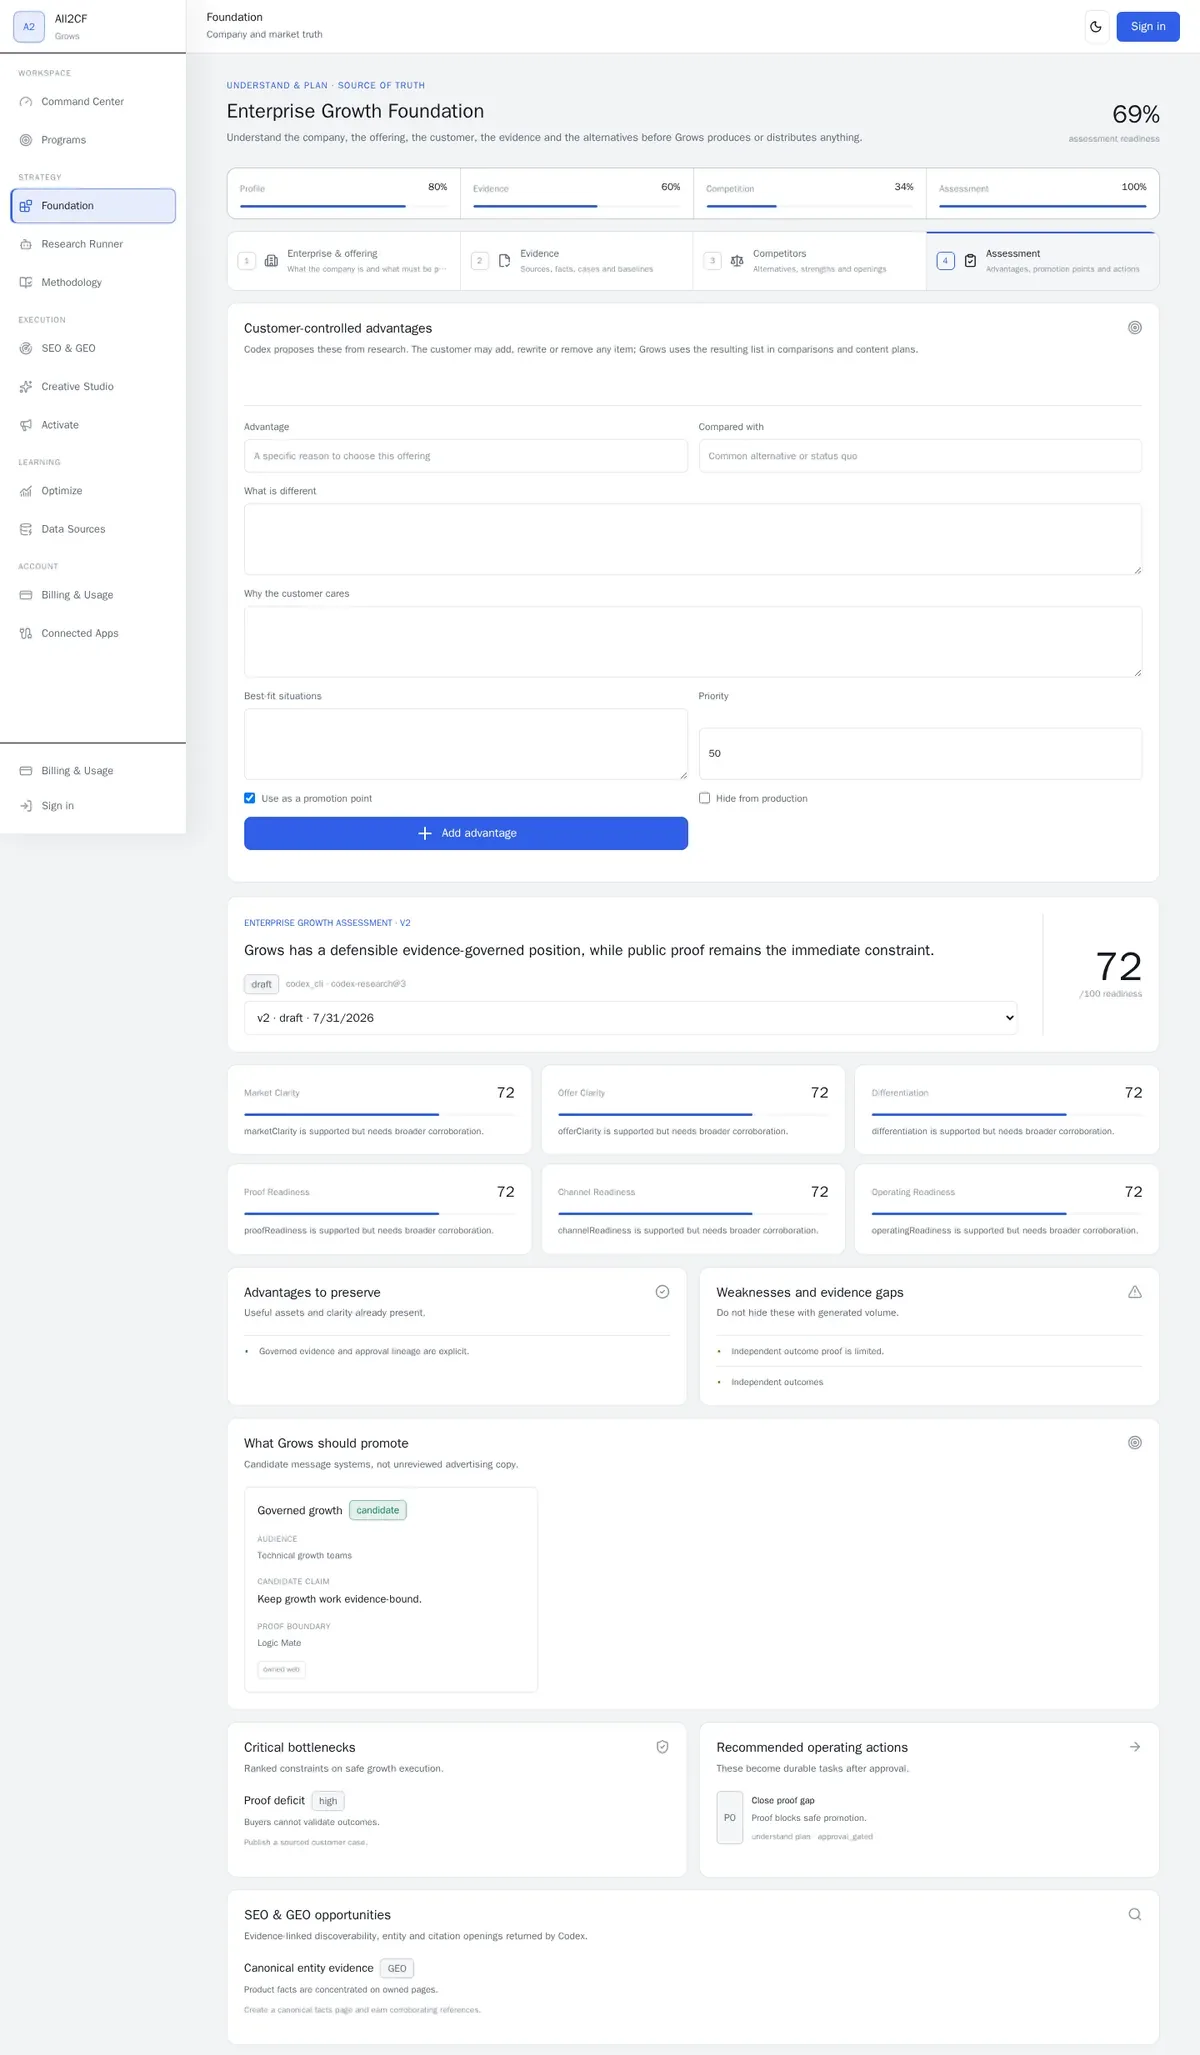Click the Sign in link in sidebar footer
This screenshot has height=2055, width=1200.
(x=93, y=806)
